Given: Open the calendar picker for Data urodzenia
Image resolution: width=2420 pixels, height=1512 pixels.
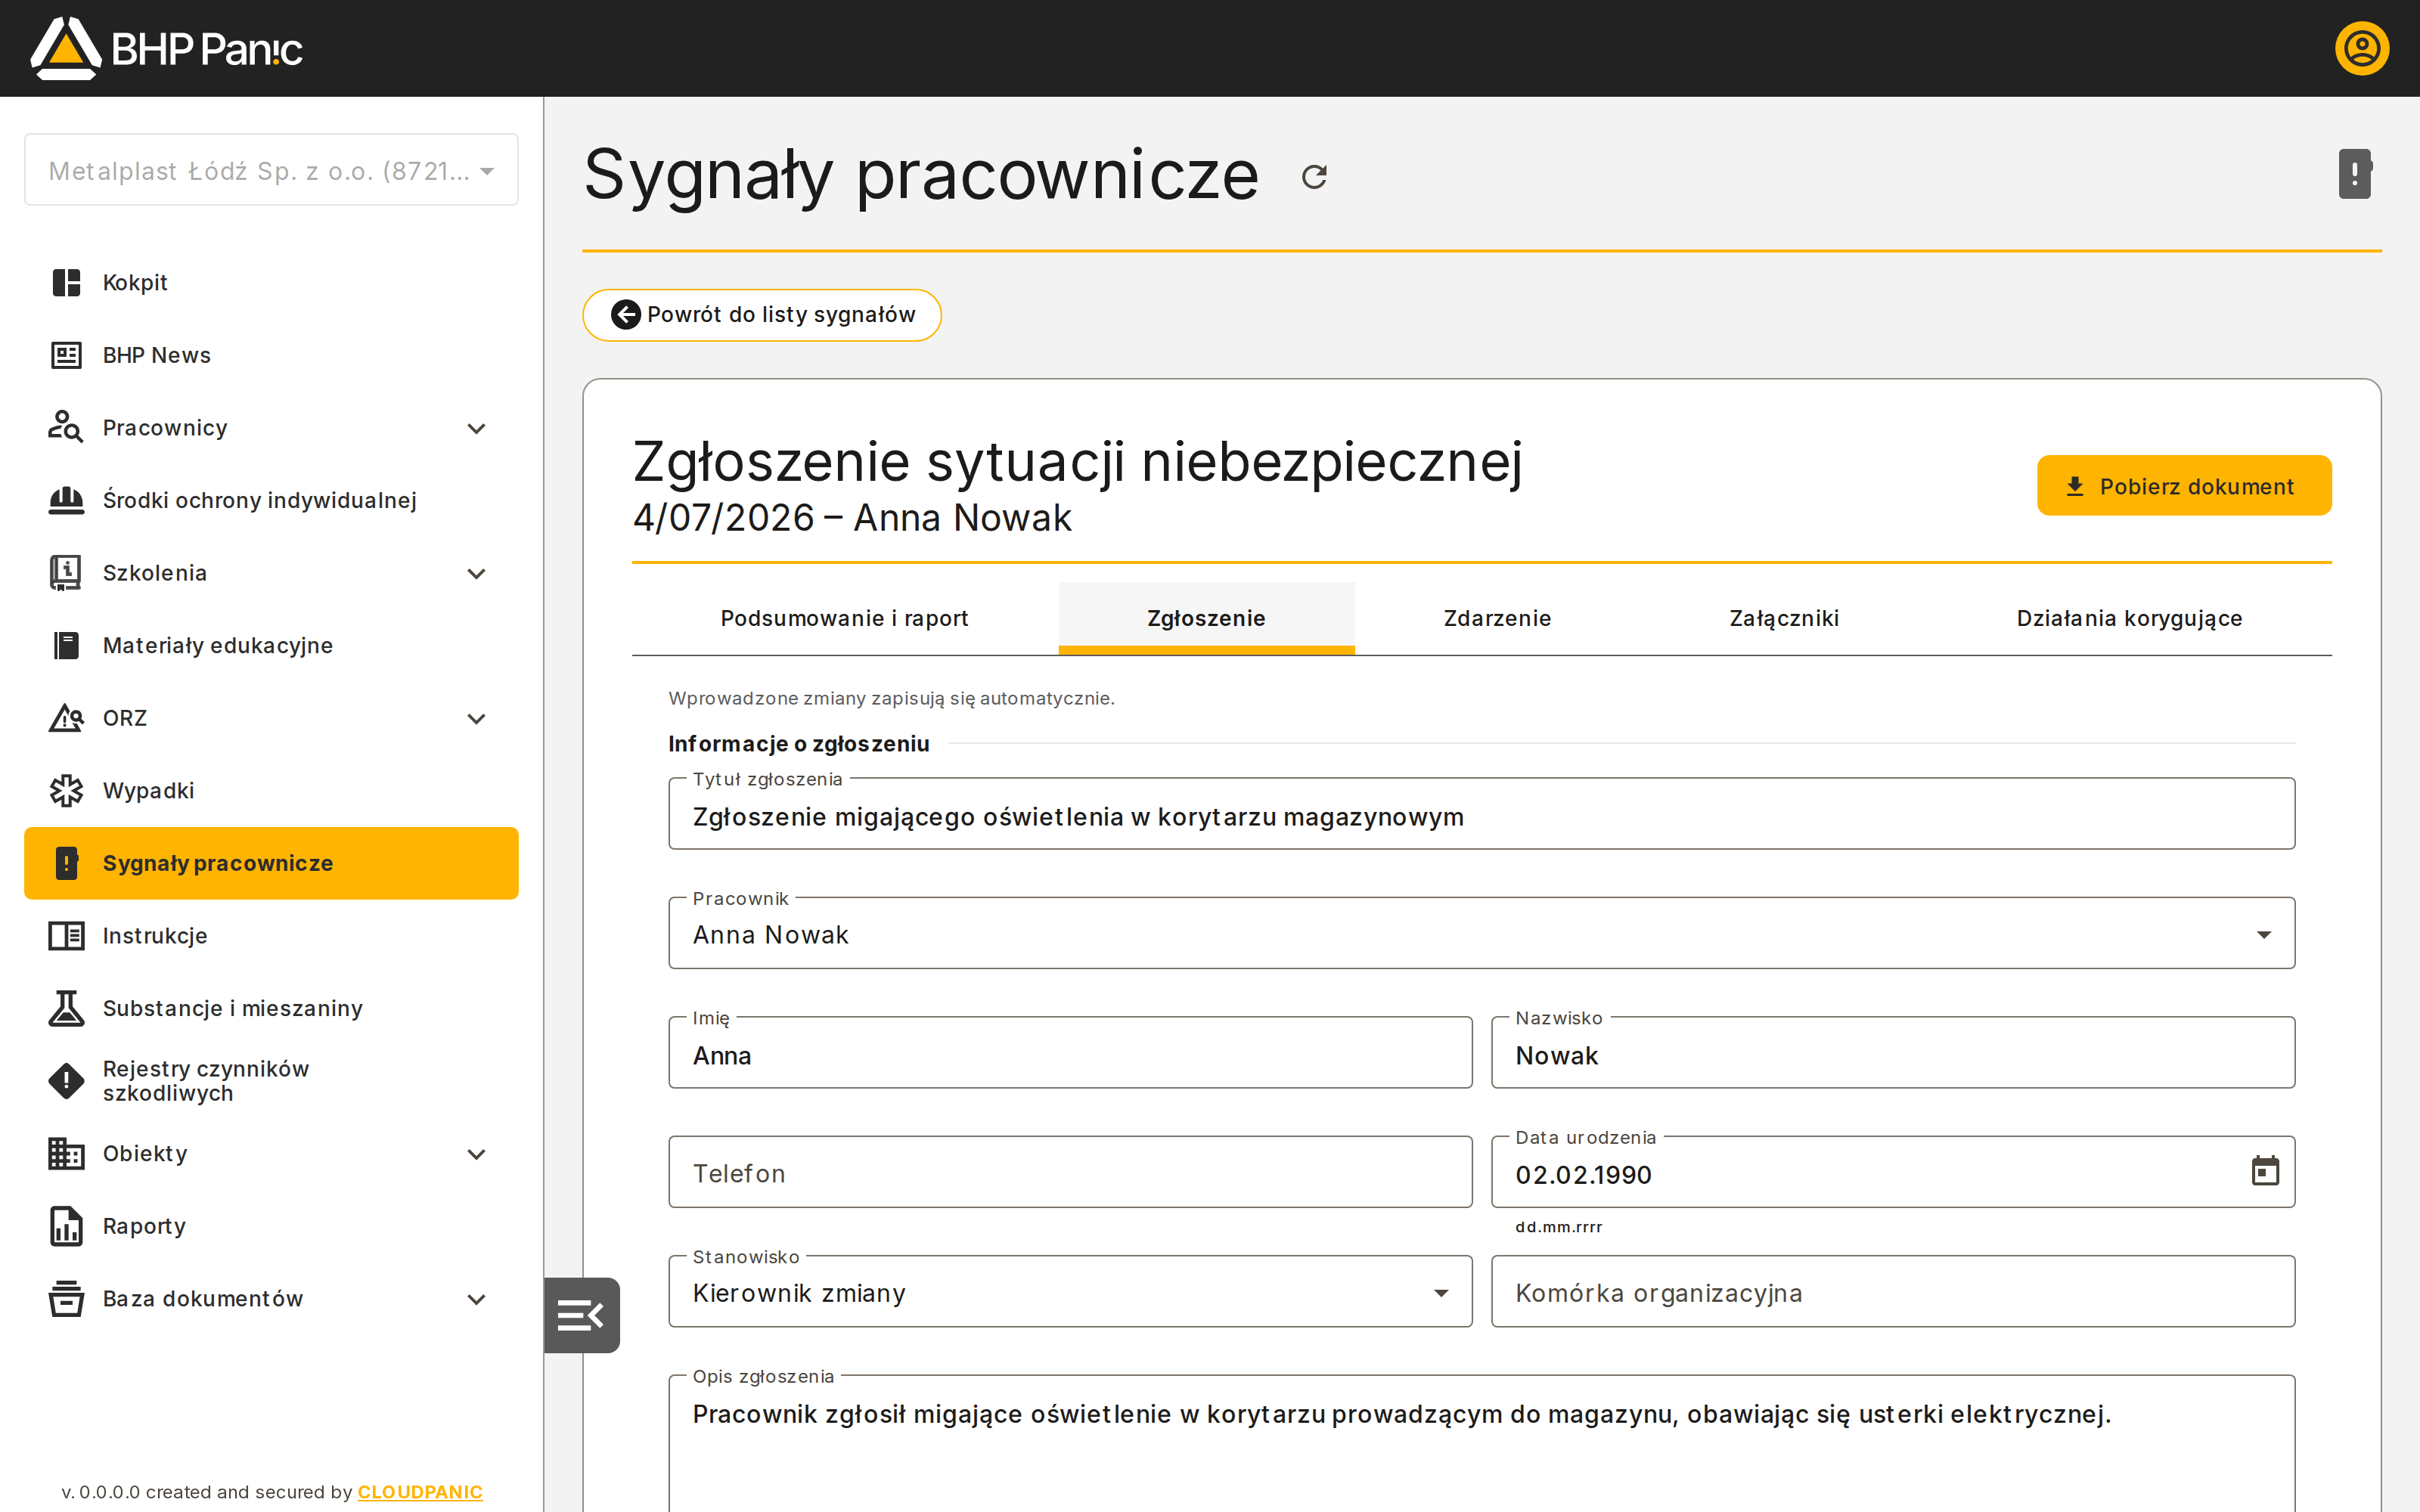Looking at the screenshot, I should (2264, 1171).
